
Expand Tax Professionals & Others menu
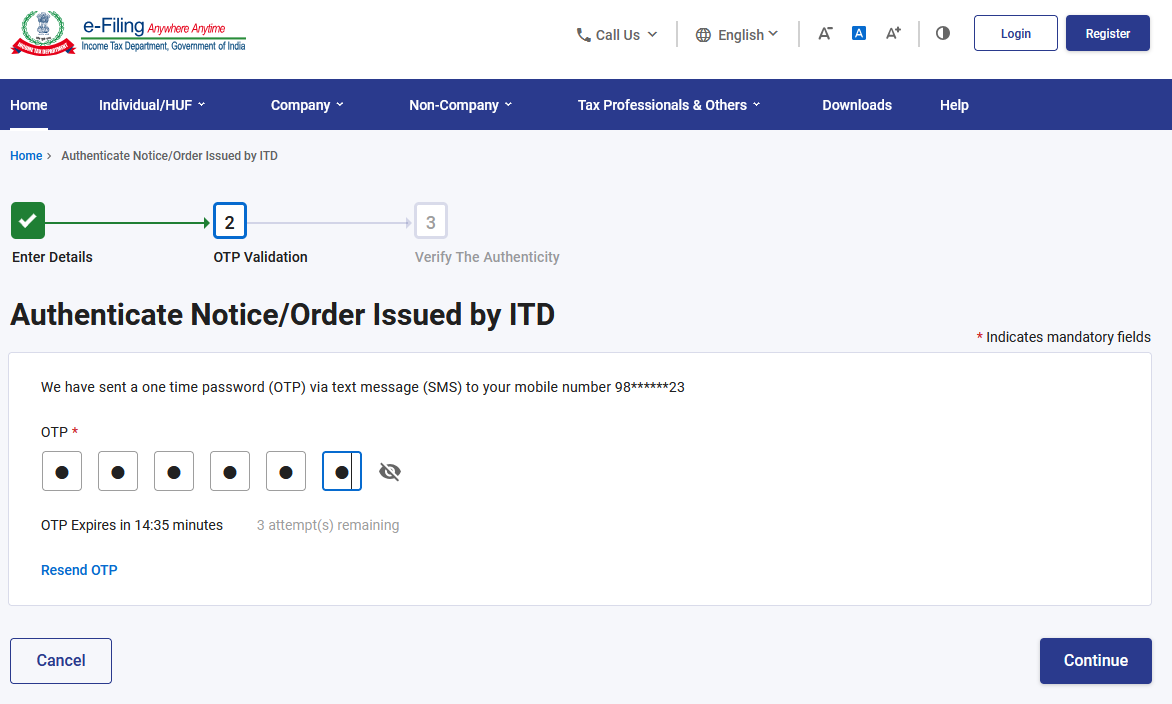669,105
